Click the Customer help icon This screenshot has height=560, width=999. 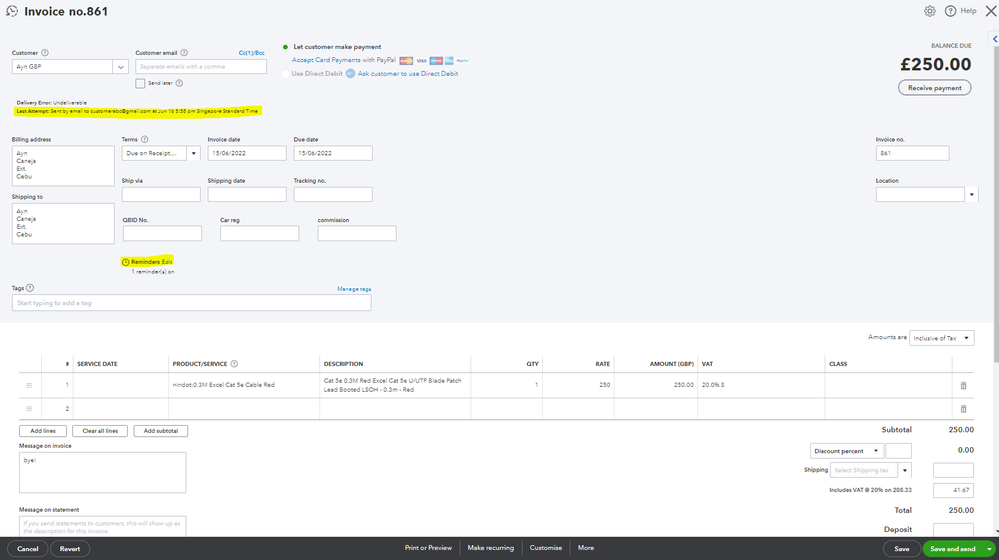click(45, 53)
